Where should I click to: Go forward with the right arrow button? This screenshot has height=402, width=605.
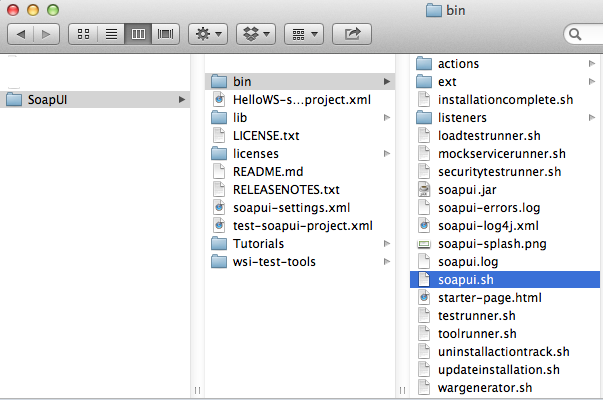pos(46,34)
